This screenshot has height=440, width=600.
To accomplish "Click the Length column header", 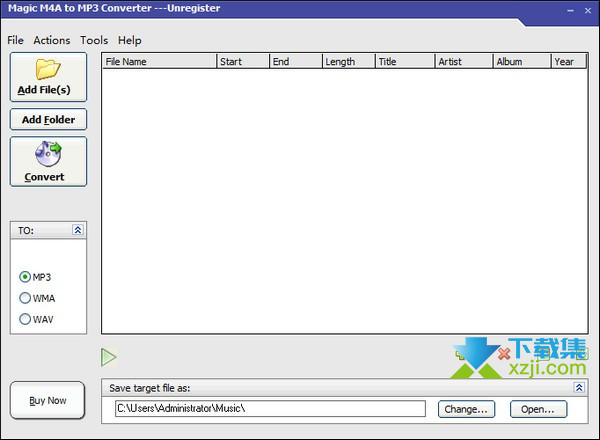I will point(349,61).
